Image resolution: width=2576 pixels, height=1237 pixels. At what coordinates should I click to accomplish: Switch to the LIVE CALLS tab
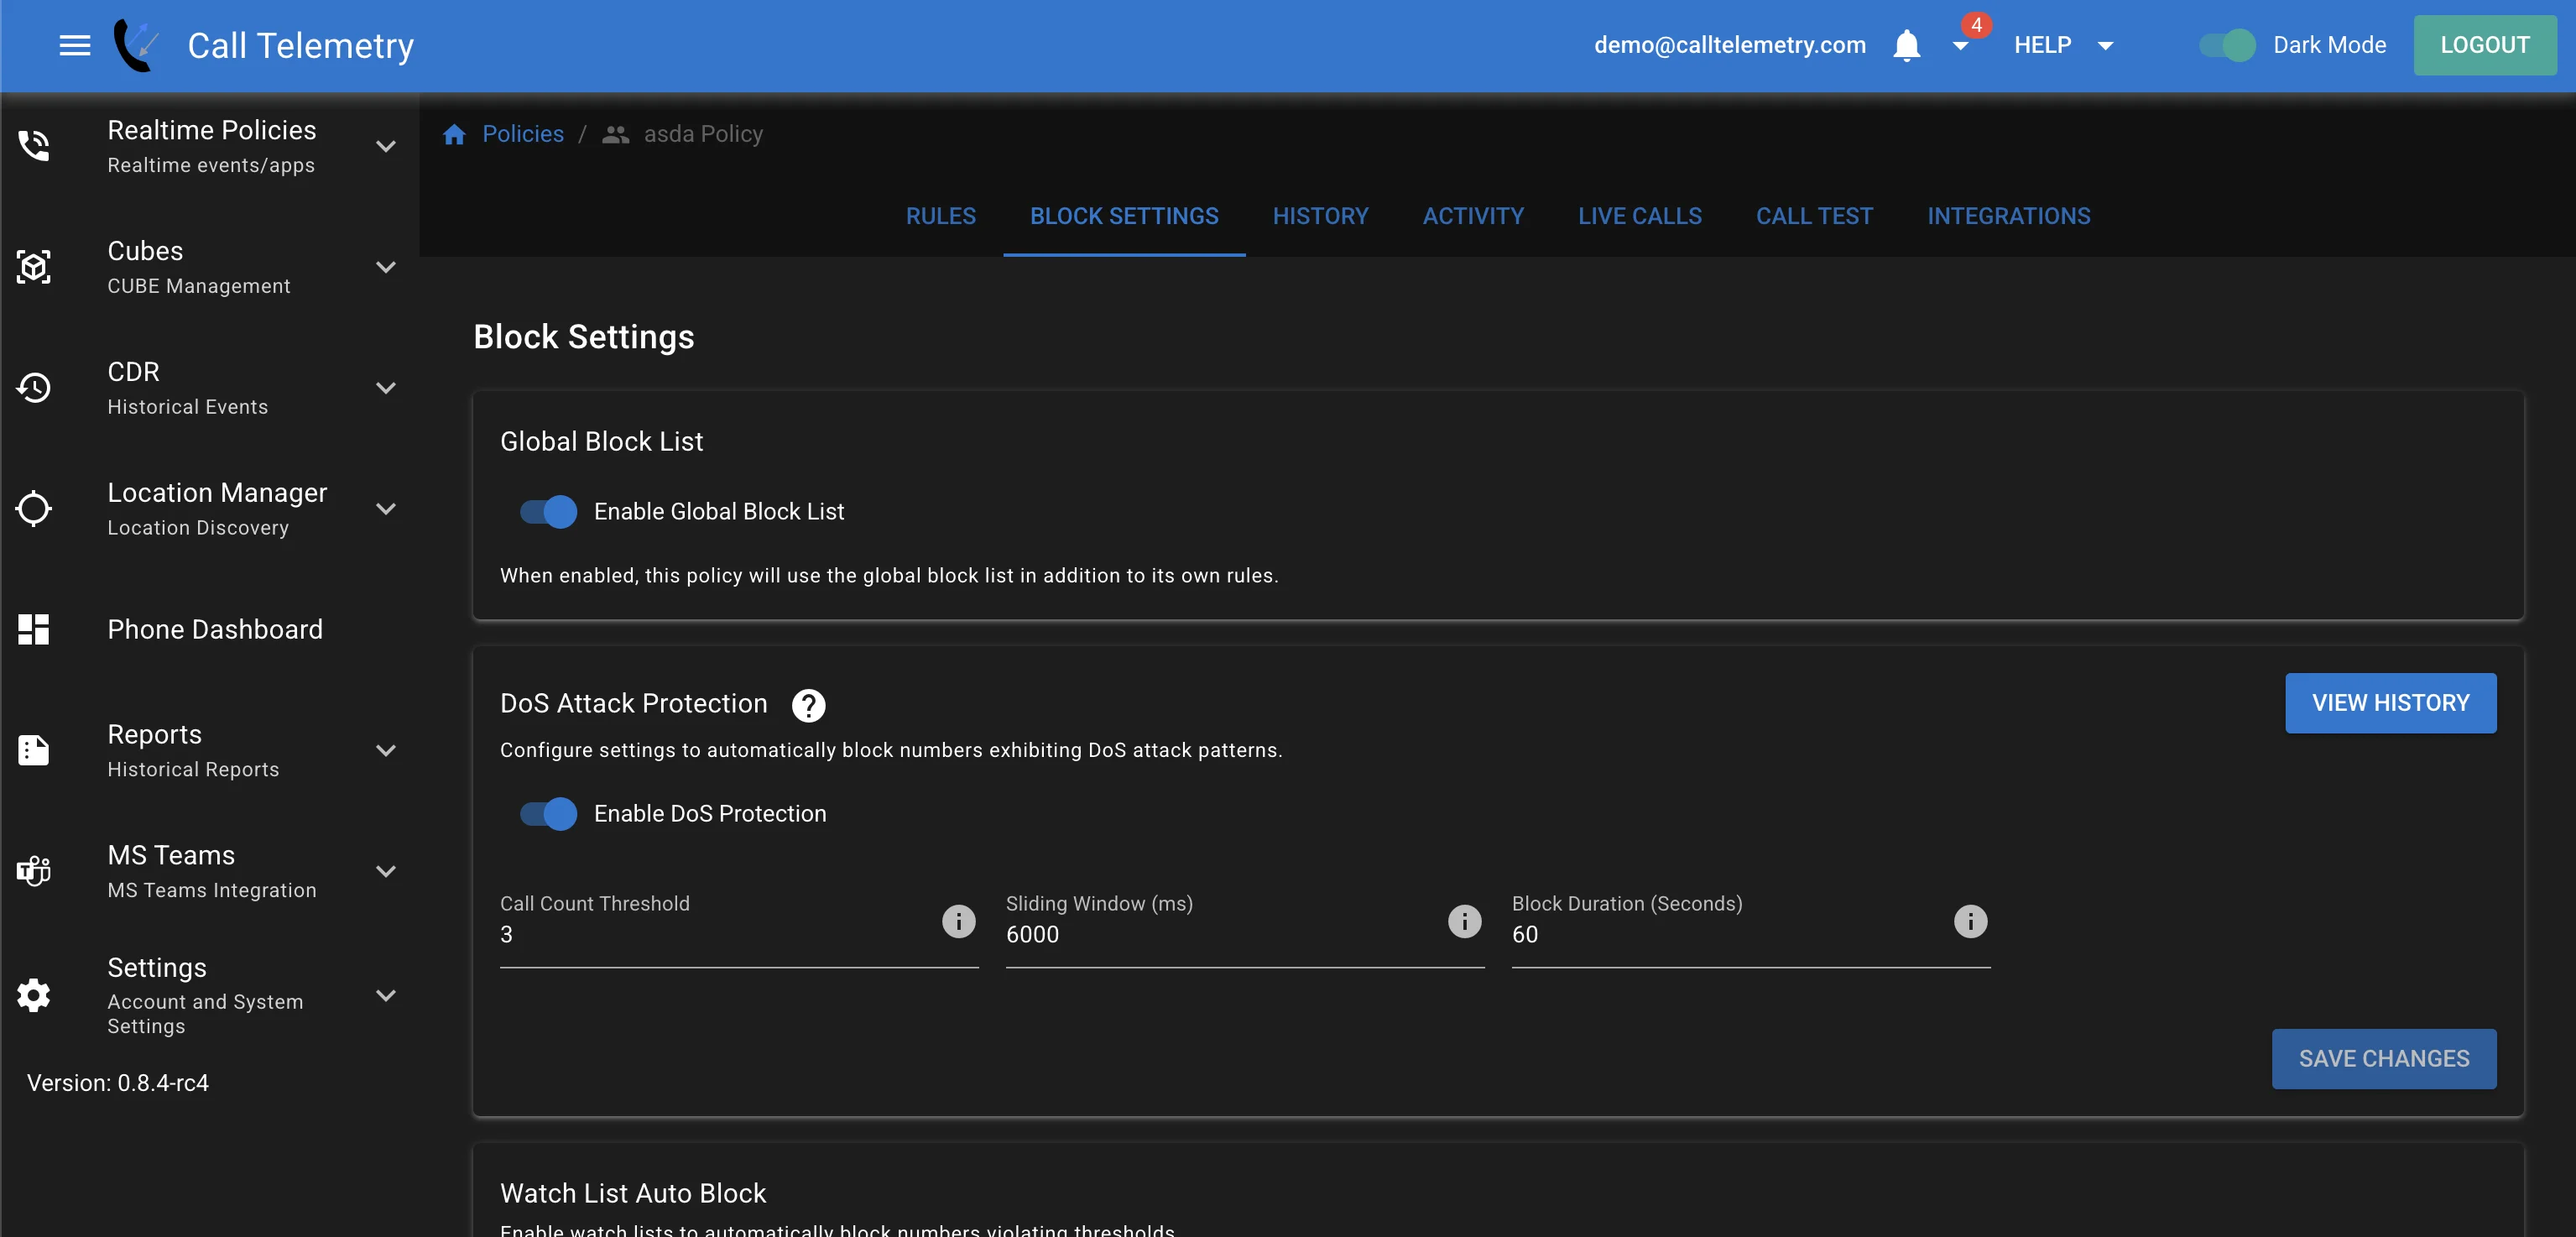(1639, 216)
